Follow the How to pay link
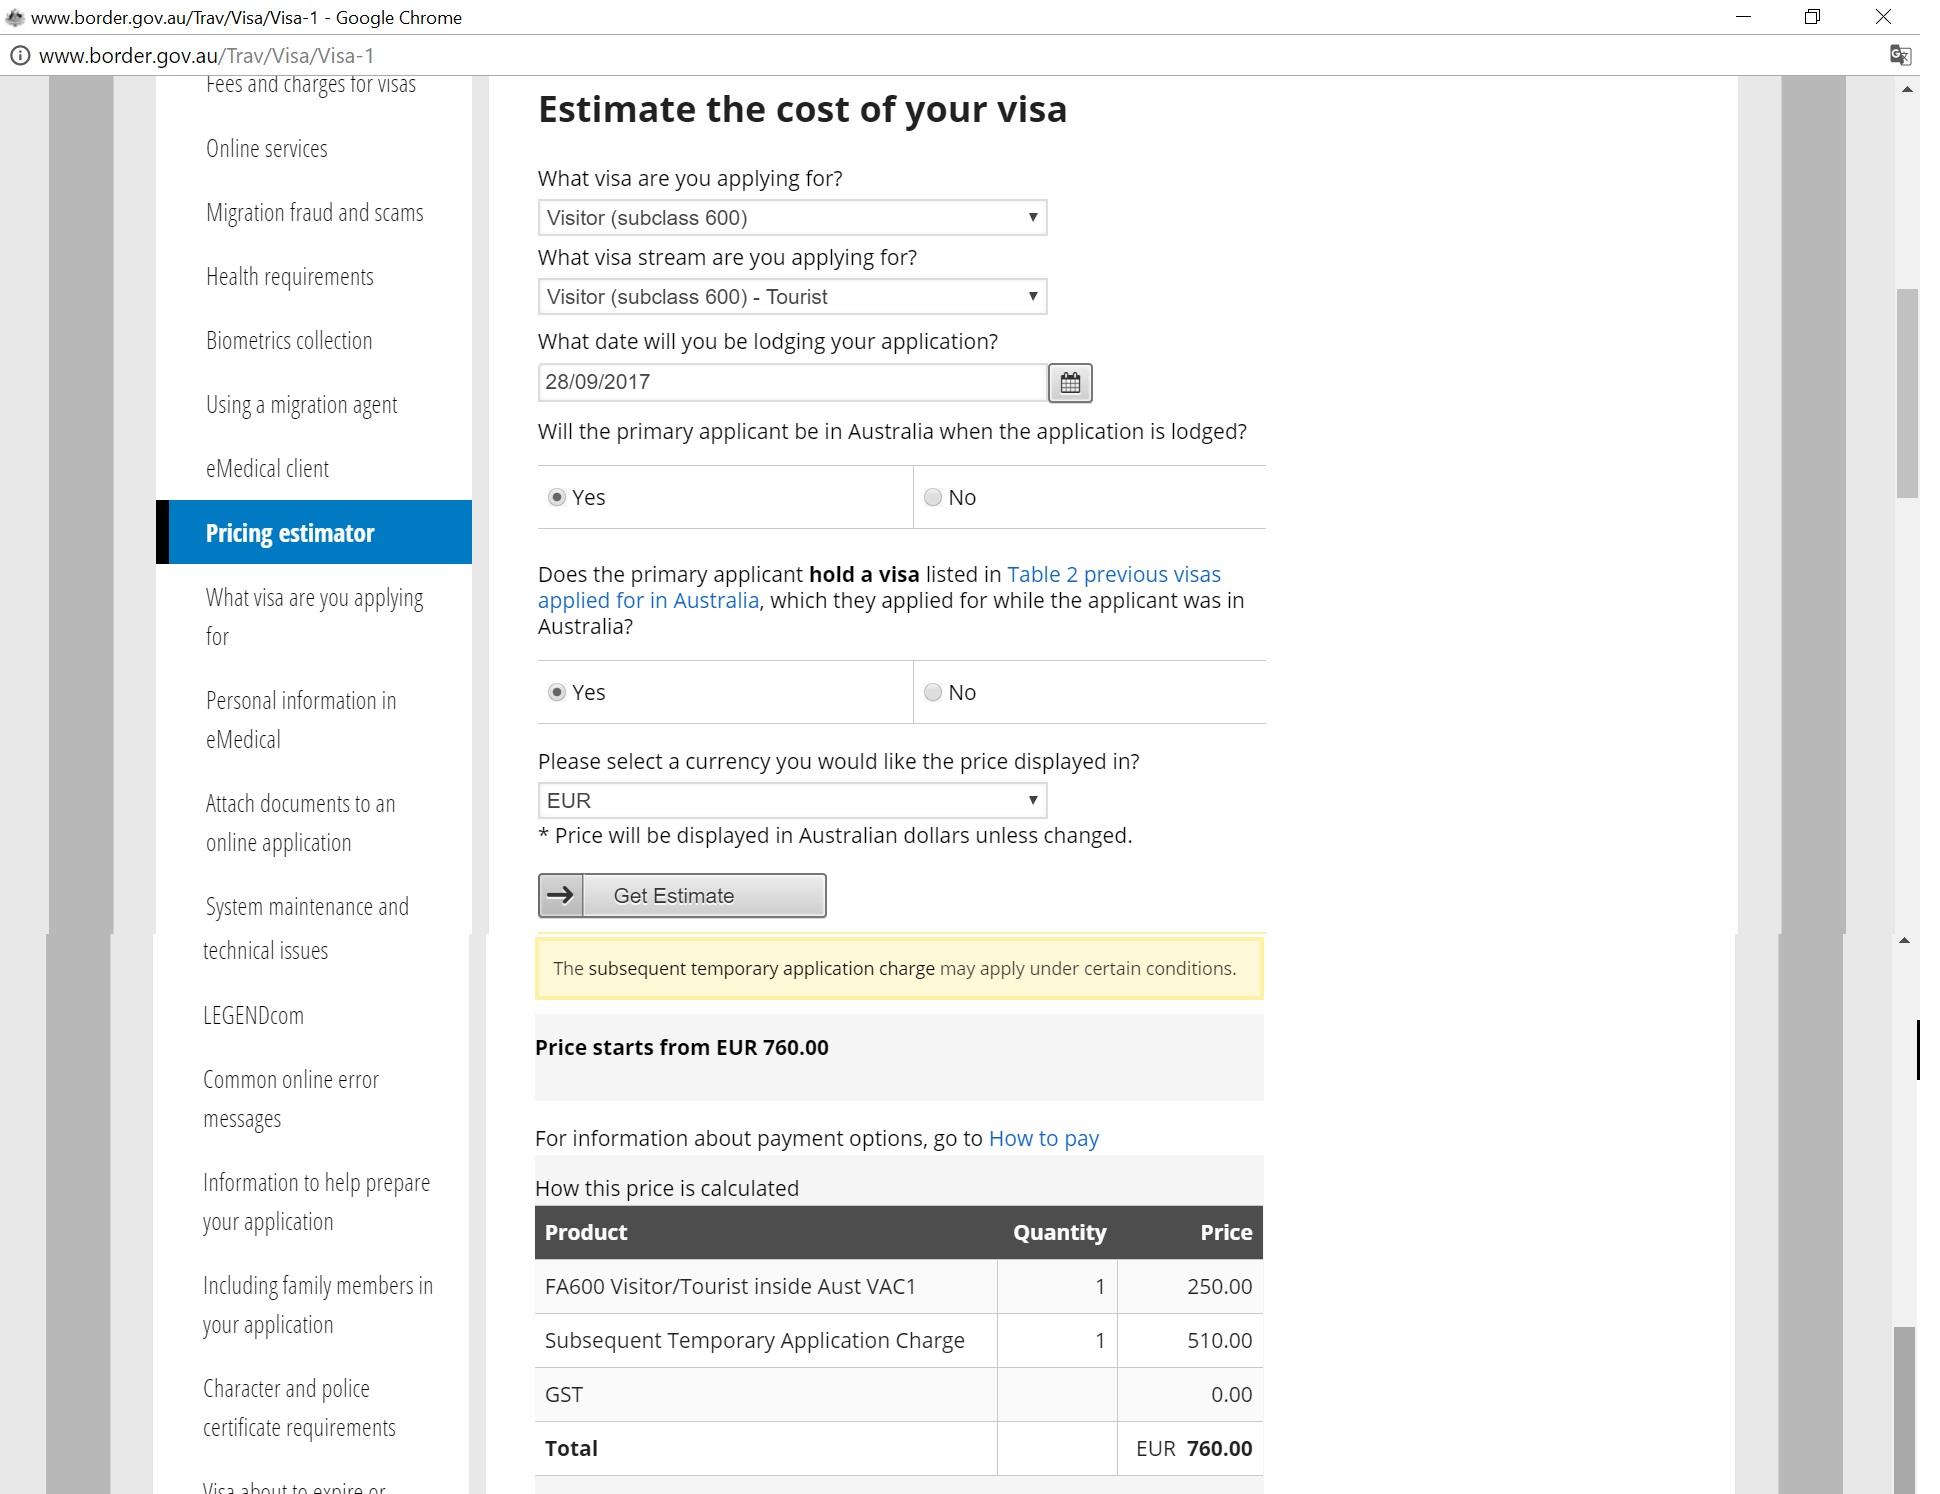 click(1044, 1138)
